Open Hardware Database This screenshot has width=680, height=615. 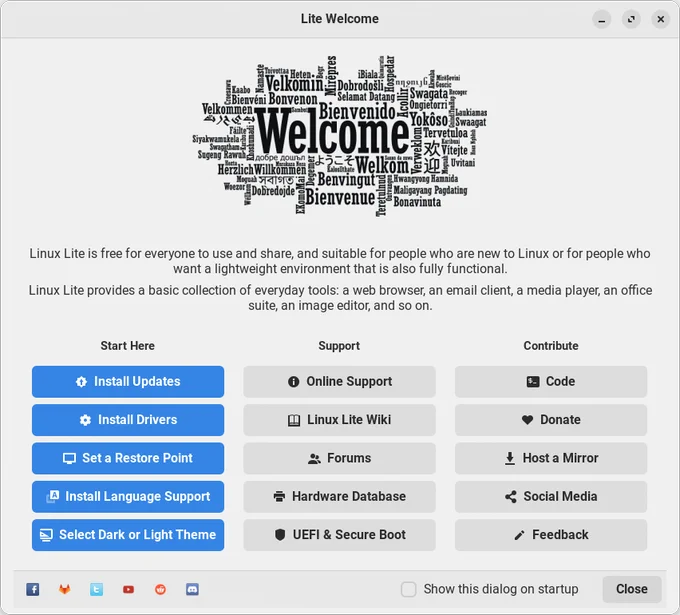pyautogui.click(x=339, y=497)
